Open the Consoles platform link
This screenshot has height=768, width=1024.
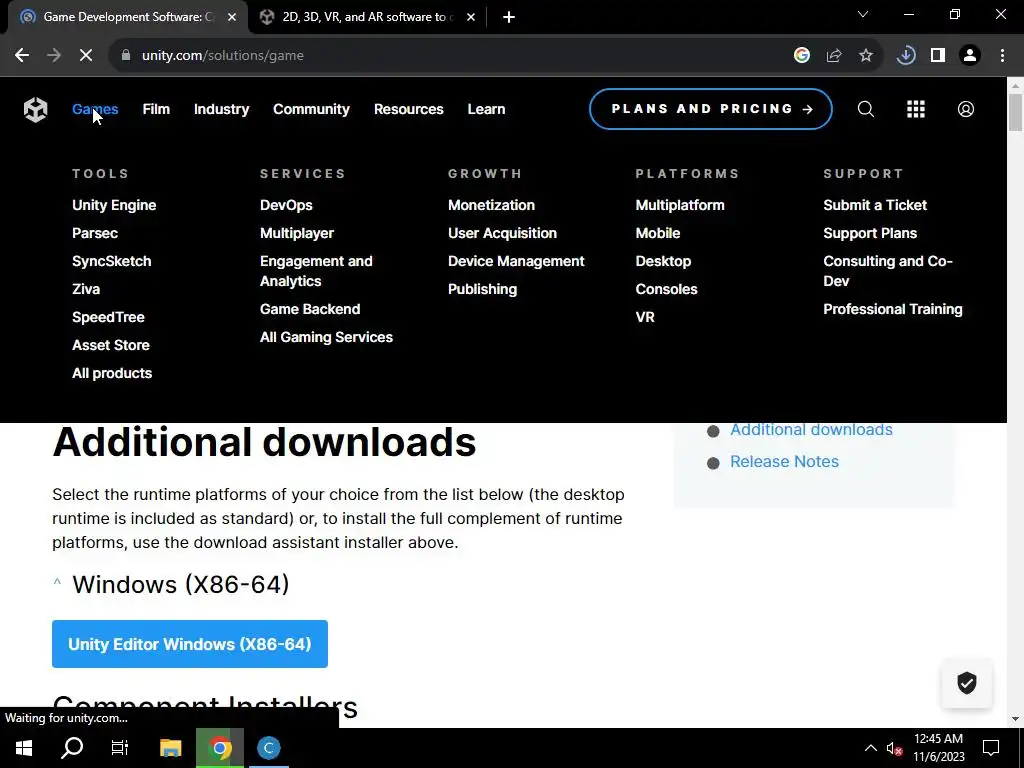tap(666, 289)
